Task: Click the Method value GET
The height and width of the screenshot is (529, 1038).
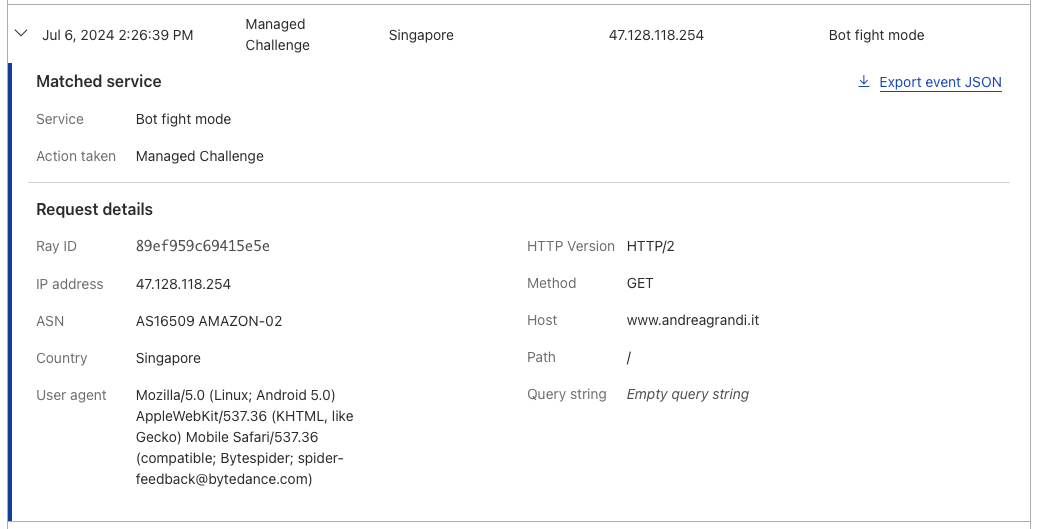Action: click(640, 283)
